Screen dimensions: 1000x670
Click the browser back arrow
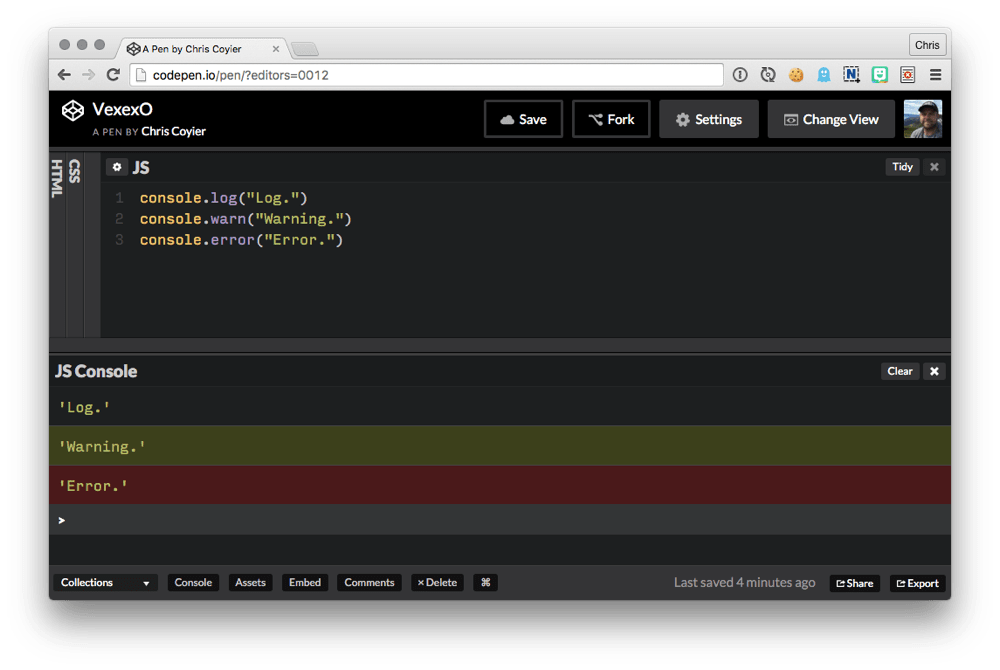pyautogui.click(x=64, y=74)
